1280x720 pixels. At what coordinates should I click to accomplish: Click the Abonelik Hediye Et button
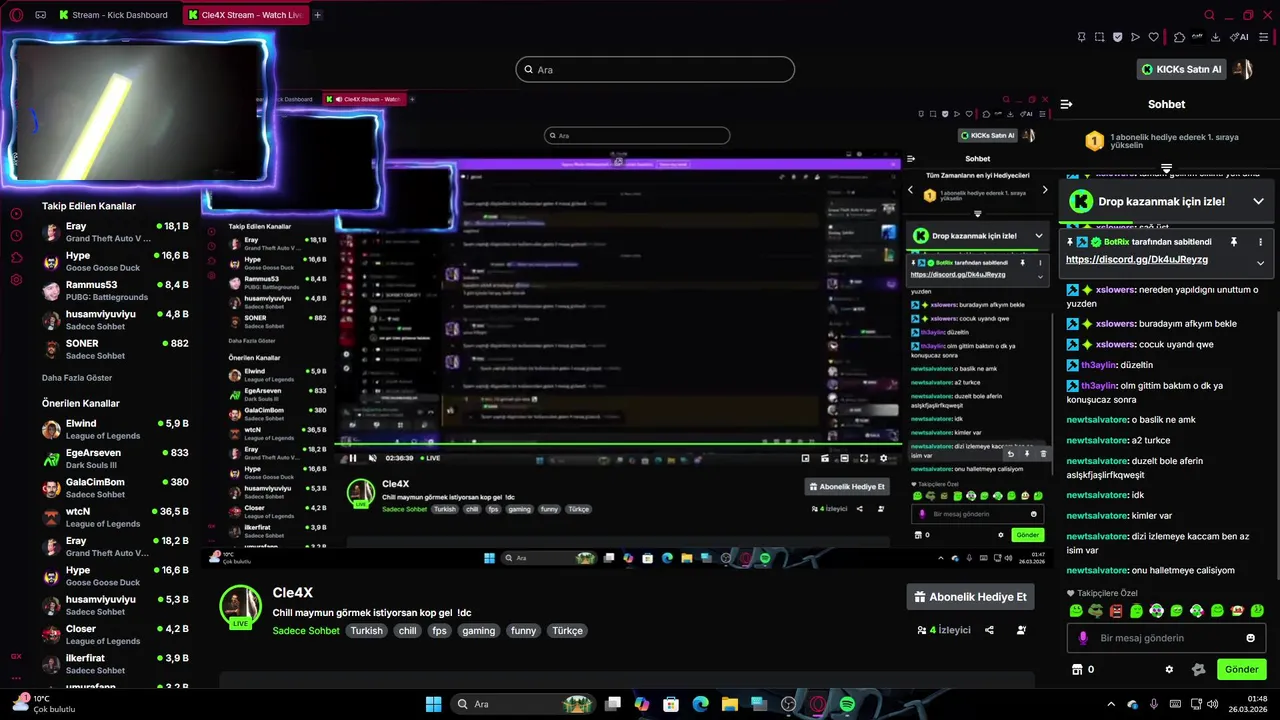point(971,597)
